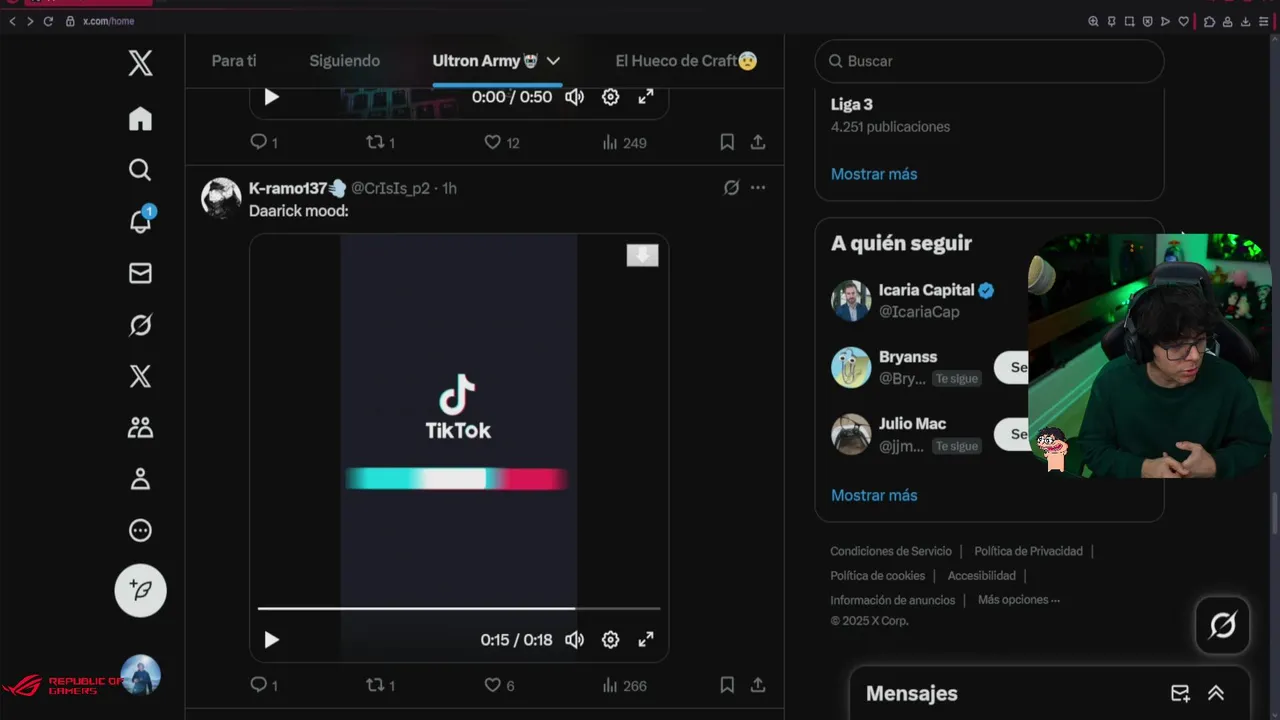The width and height of the screenshot is (1280, 720).
Task: Bookmark the post with 266 views
Action: click(727, 685)
